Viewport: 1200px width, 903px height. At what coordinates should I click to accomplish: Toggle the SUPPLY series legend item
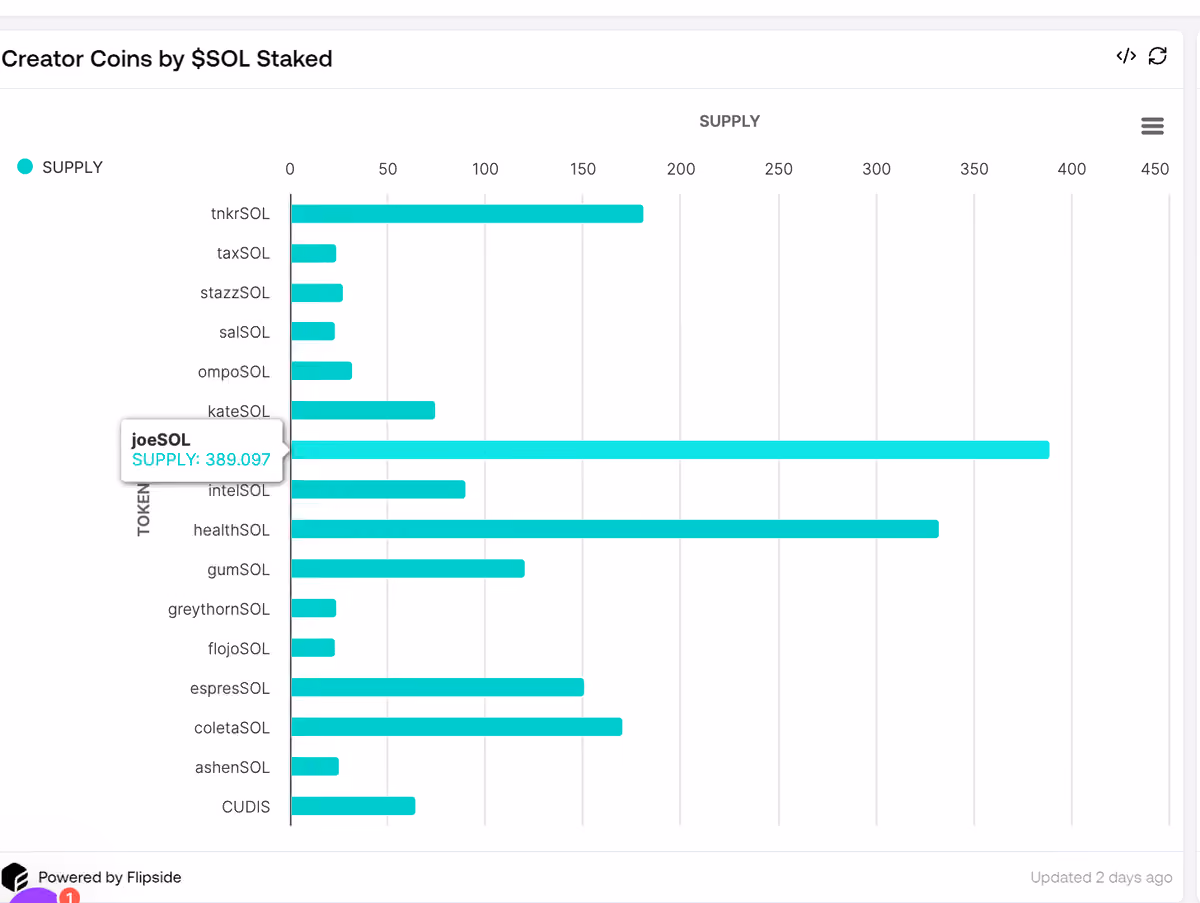coord(60,167)
